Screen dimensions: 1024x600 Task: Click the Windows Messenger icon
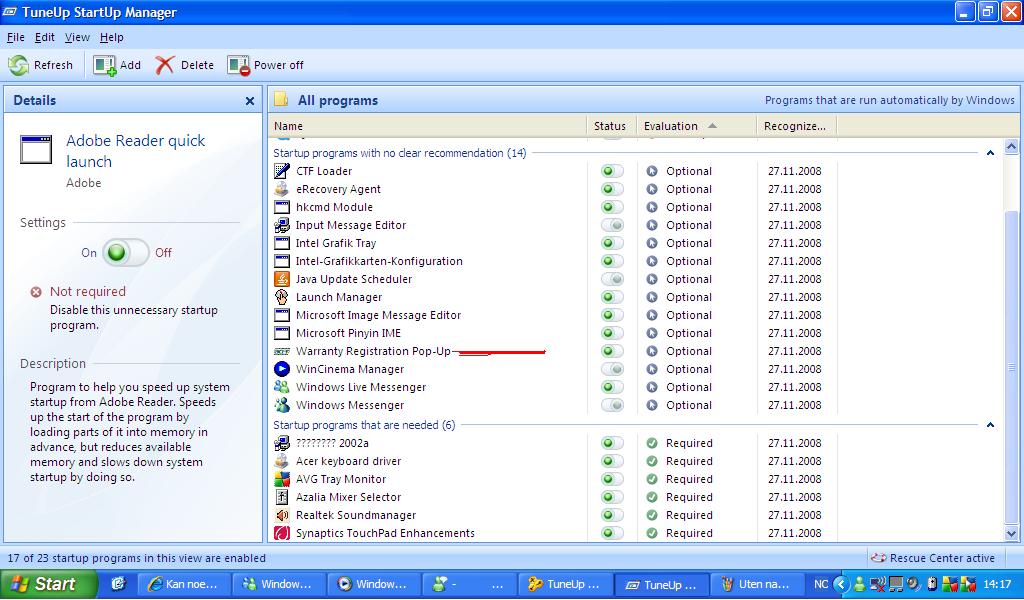coord(281,405)
